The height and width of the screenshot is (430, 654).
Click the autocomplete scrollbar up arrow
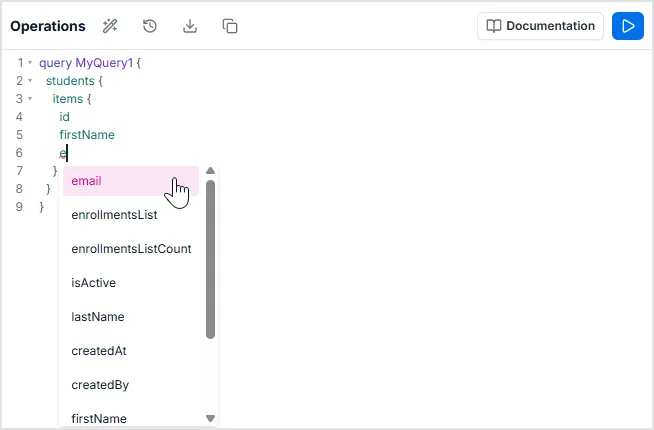(210, 172)
